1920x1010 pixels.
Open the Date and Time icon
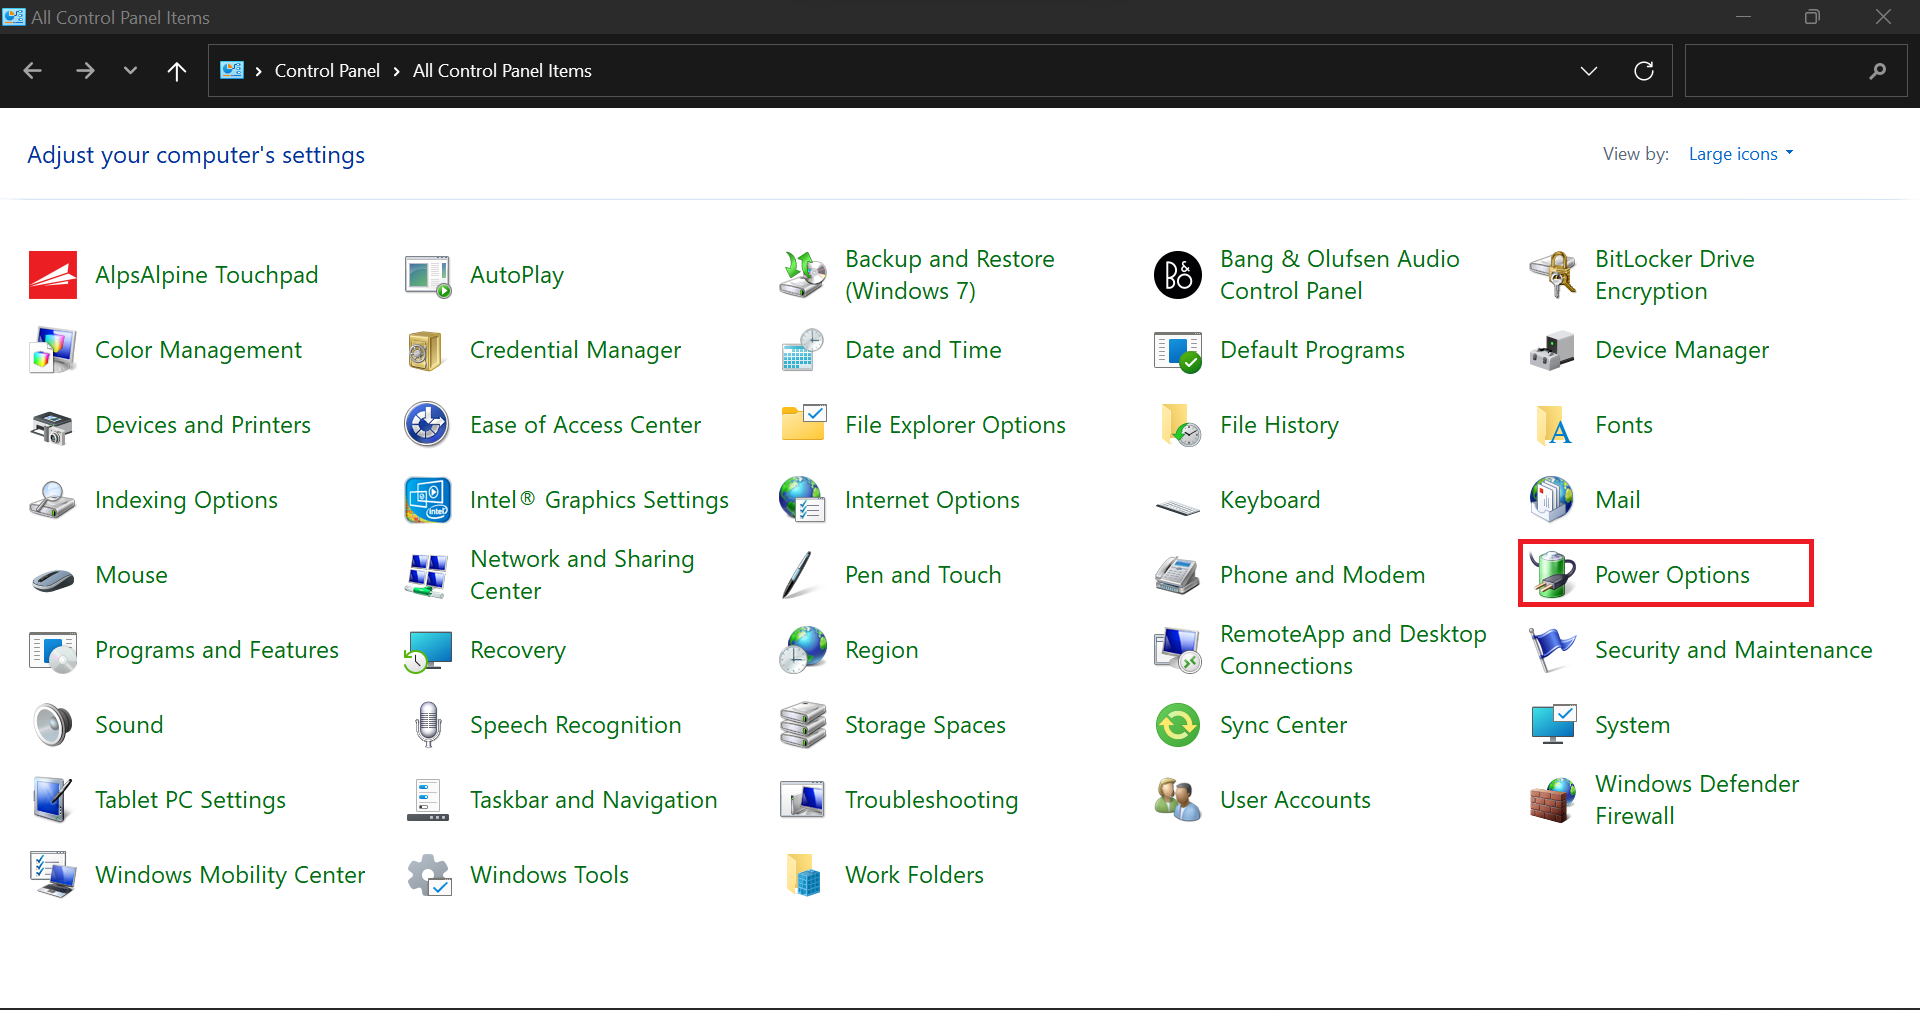(803, 350)
